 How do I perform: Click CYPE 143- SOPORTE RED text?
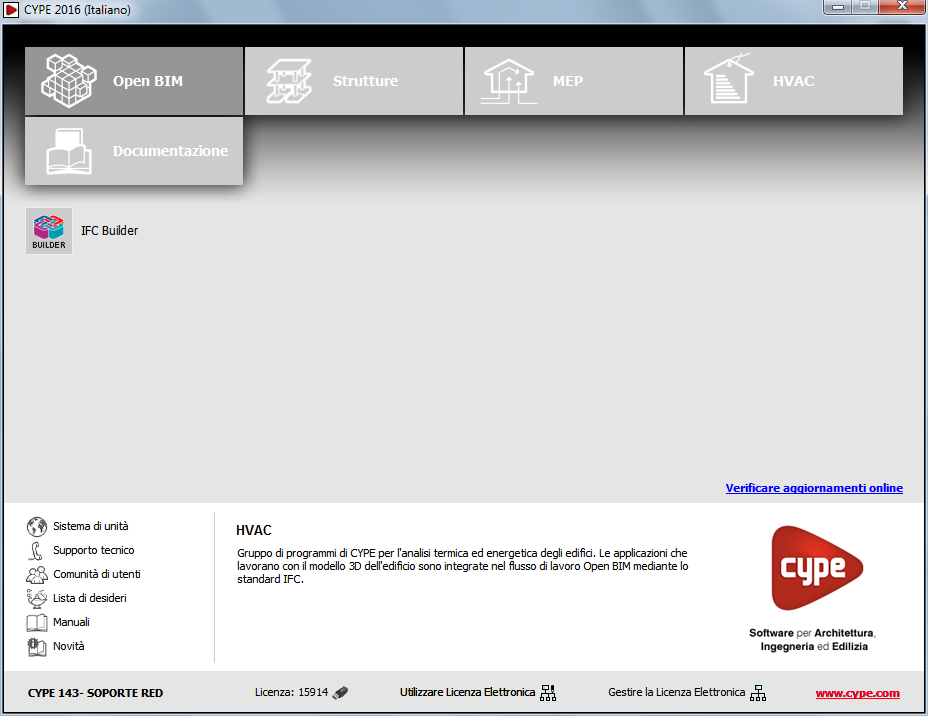coord(95,693)
